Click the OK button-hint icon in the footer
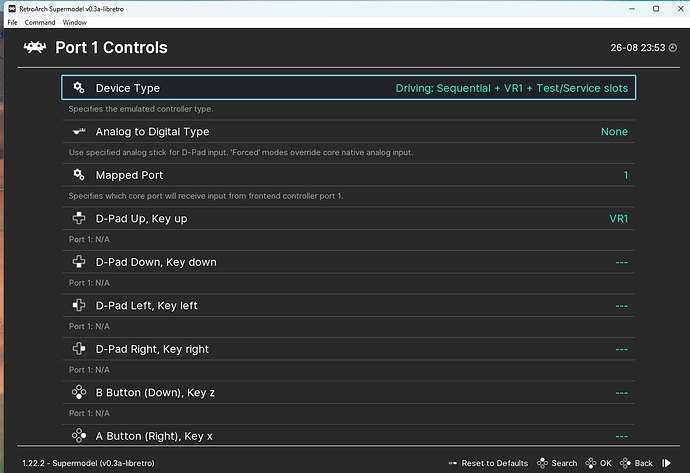This screenshot has height=473, width=690. pos(591,463)
